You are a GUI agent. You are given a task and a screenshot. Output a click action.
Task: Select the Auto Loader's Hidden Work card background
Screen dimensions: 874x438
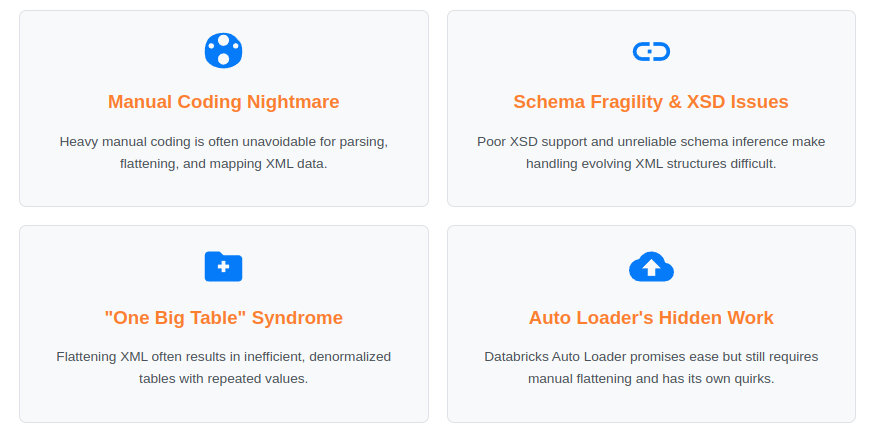(651, 324)
